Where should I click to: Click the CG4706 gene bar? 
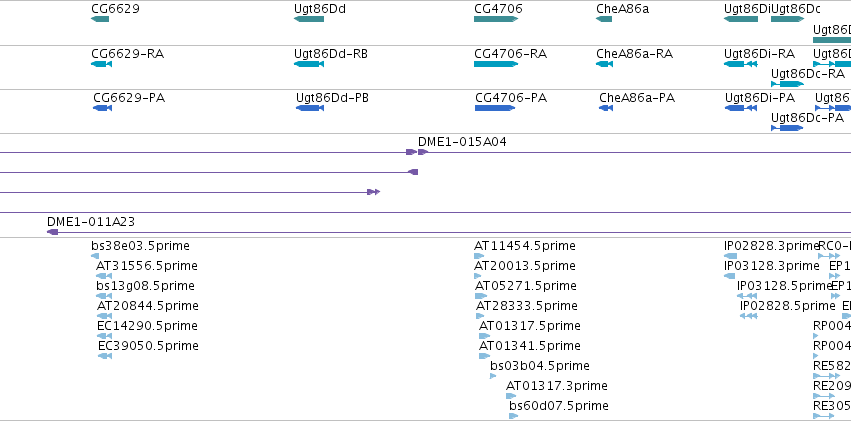point(496,19)
